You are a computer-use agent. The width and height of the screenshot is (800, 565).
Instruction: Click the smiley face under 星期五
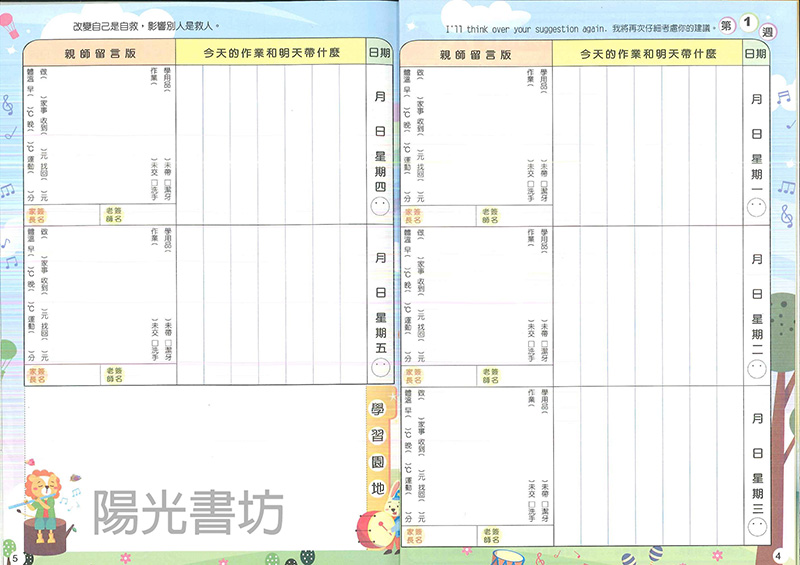379,368
